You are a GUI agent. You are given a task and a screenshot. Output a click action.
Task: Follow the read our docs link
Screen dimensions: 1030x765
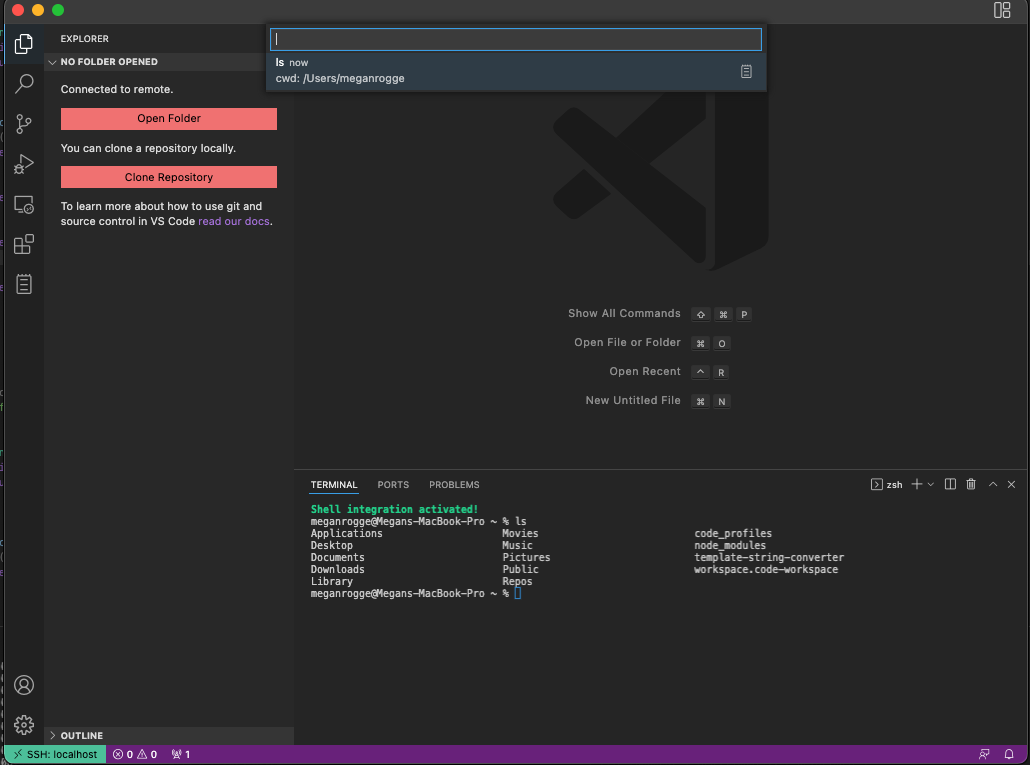pos(234,221)
